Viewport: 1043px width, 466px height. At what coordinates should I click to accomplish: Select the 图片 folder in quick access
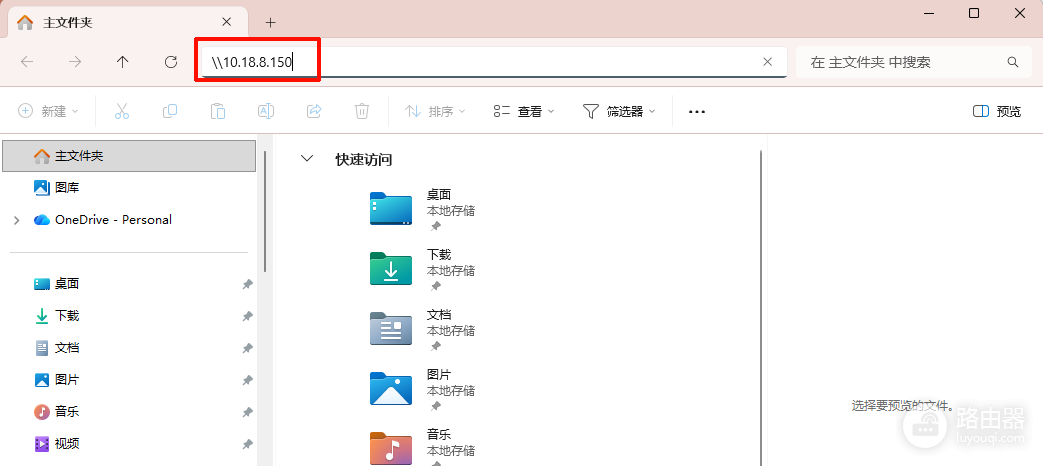tap(423, 390)
